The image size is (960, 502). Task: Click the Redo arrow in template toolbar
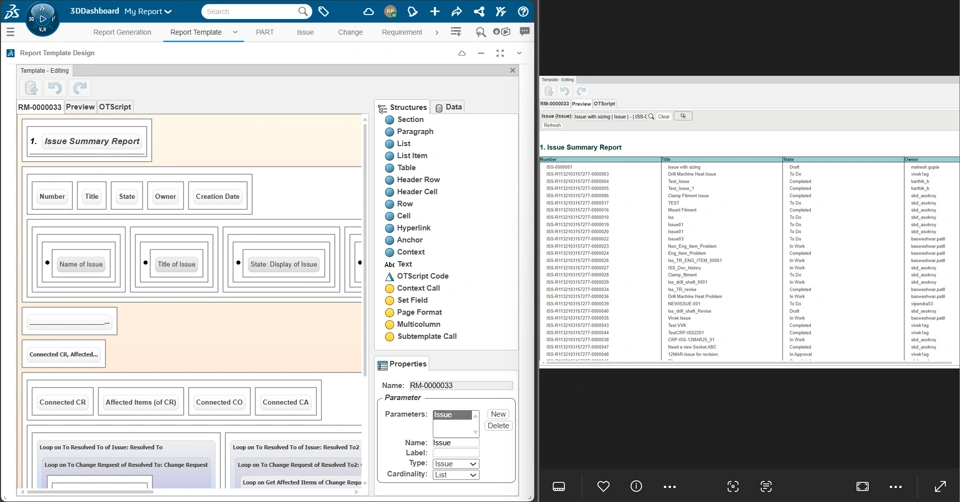pos(80,88)
